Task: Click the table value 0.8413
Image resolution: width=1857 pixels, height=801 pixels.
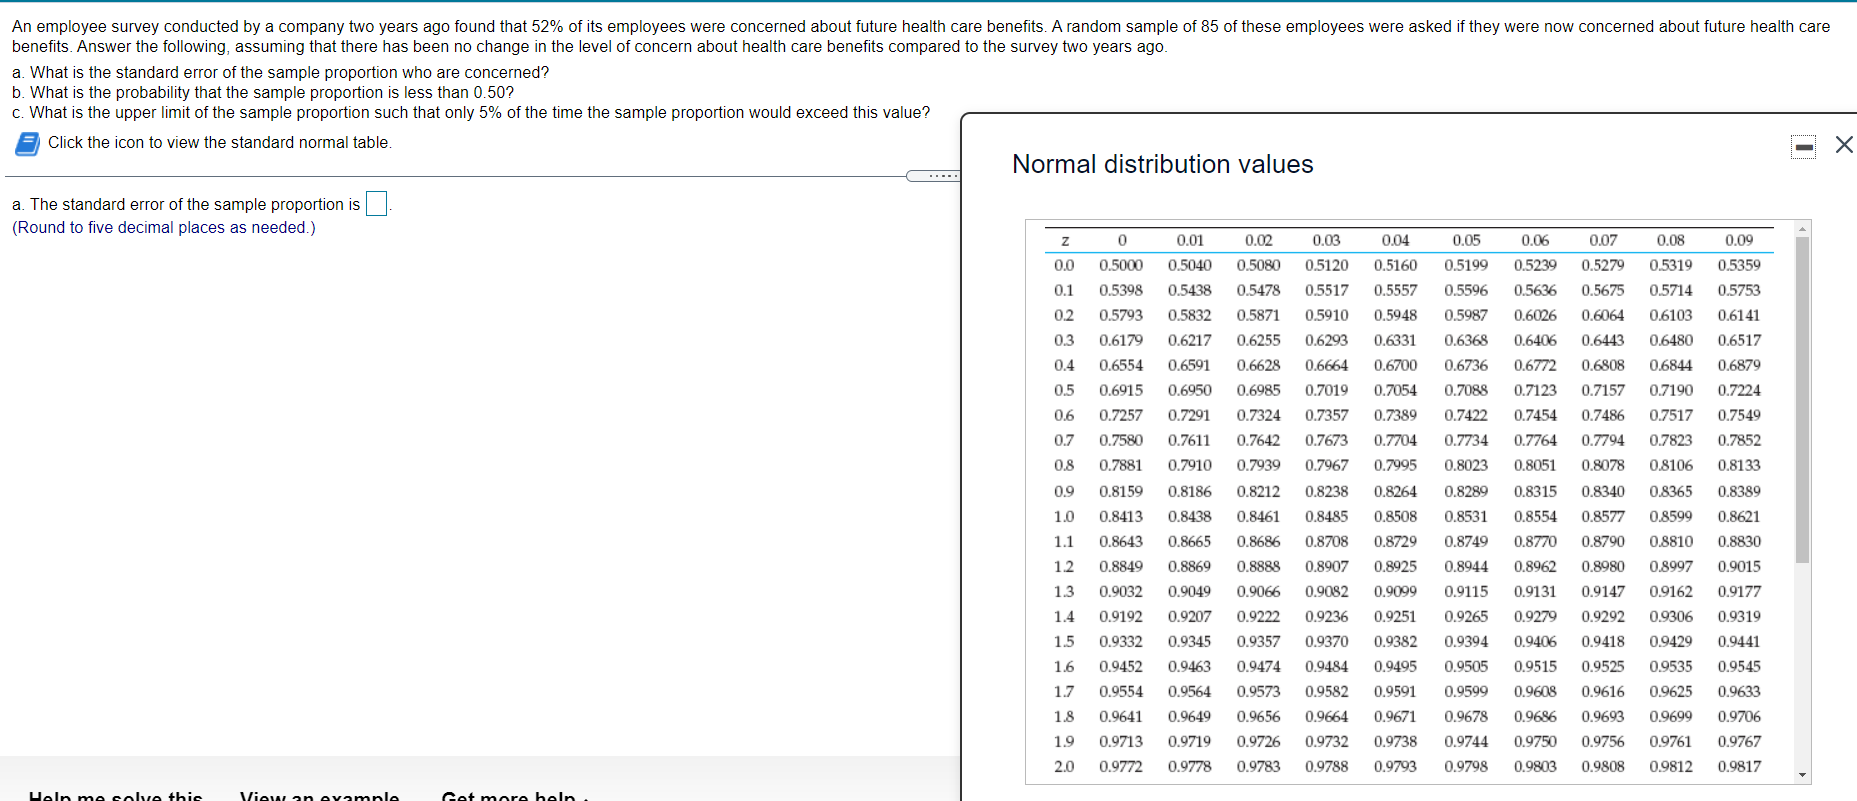Action: pos(1121,516)
